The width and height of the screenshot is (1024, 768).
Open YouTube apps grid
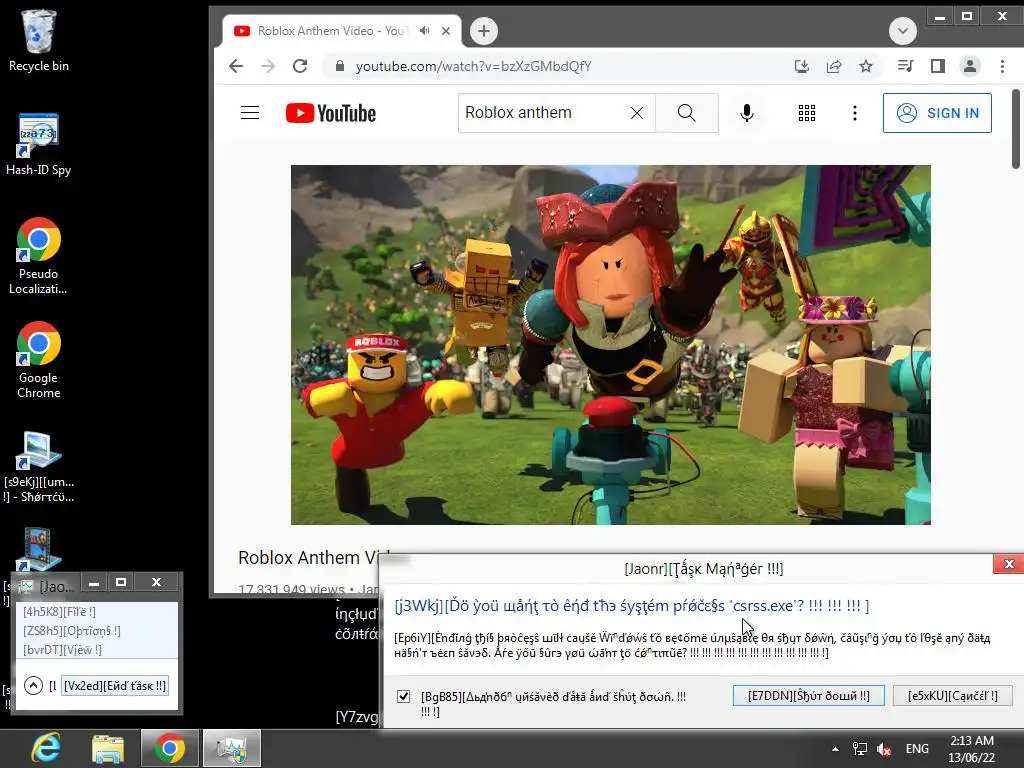click(807, 113)
